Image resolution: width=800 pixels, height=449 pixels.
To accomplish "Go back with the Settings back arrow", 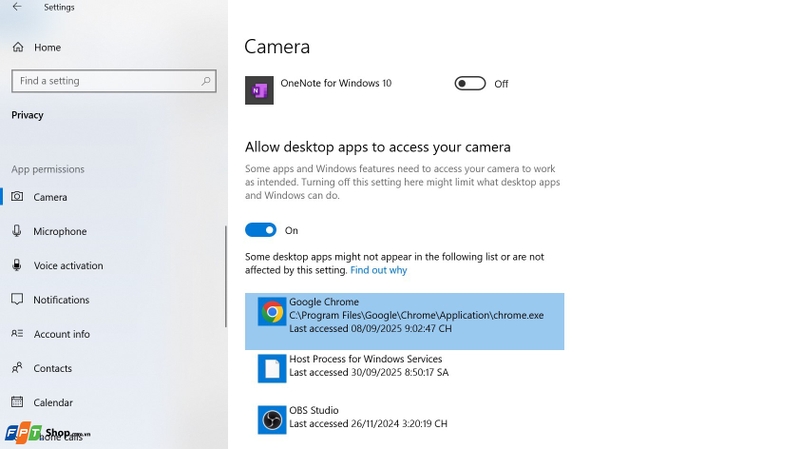I will [x=17, y=7].
